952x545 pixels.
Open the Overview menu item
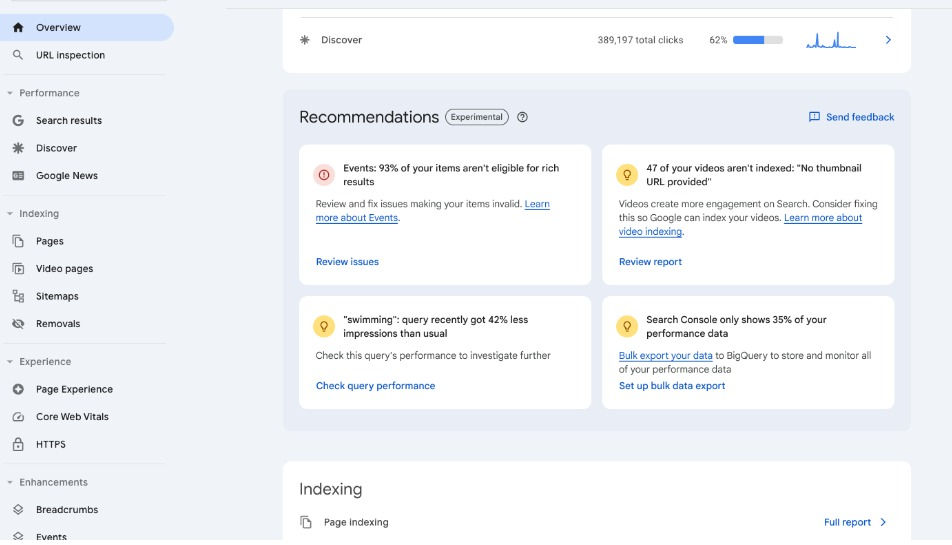(87, 27)
